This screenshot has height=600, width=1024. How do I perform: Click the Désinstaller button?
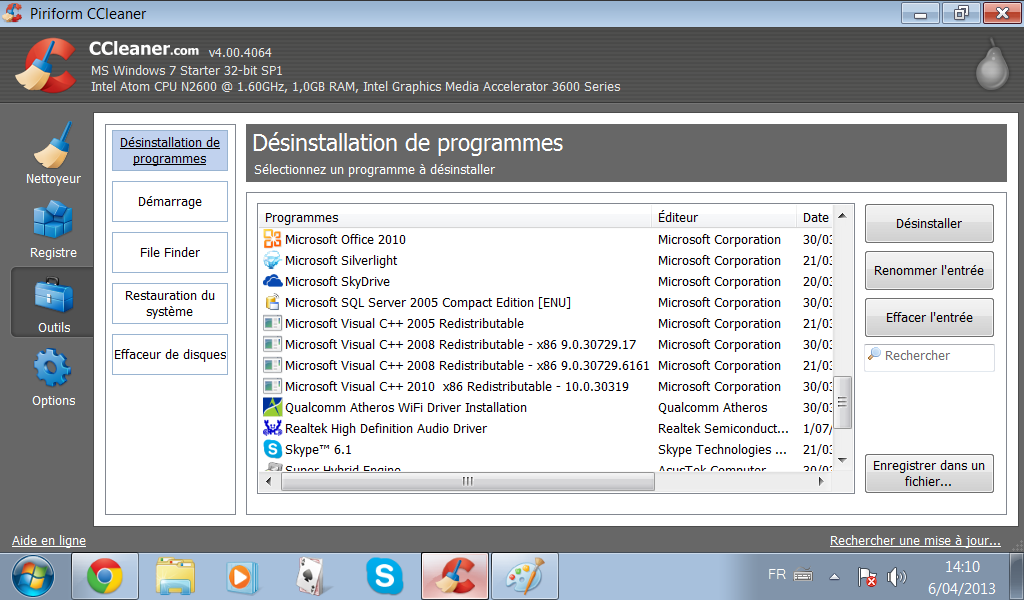(929, 223)
